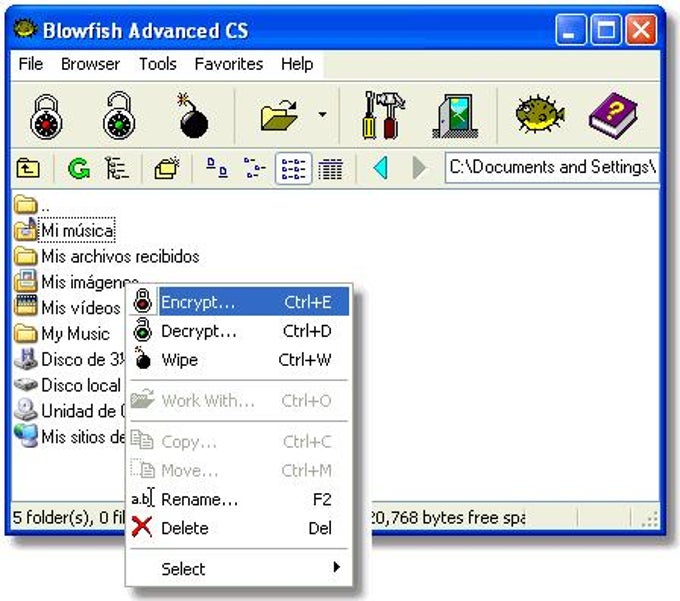Click the green Refresh G icon
The width and height of the screenshot is (680, 601).
click(79, 169)
